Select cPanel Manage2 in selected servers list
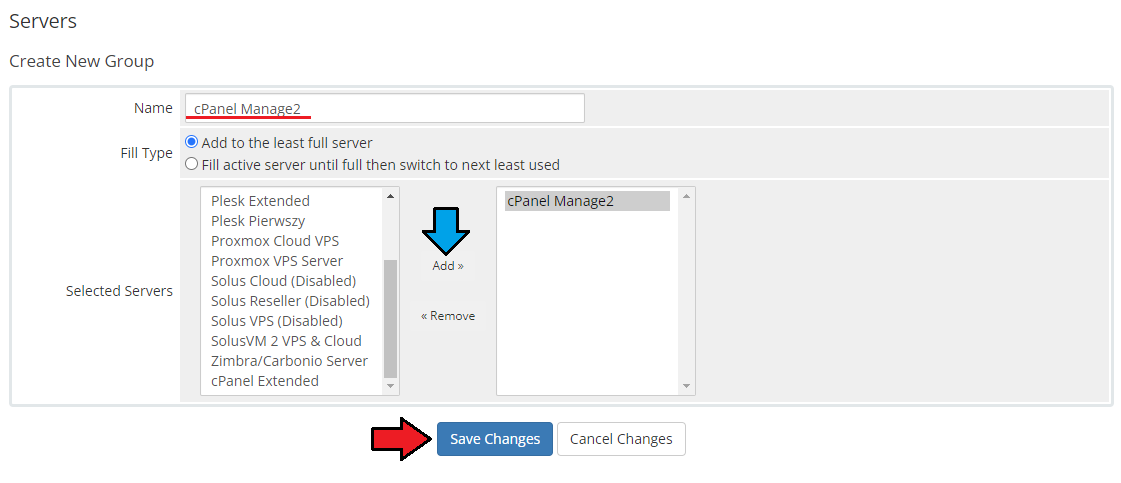The width and height of the screenshot is (1121, 483). [x=587, y=201]
